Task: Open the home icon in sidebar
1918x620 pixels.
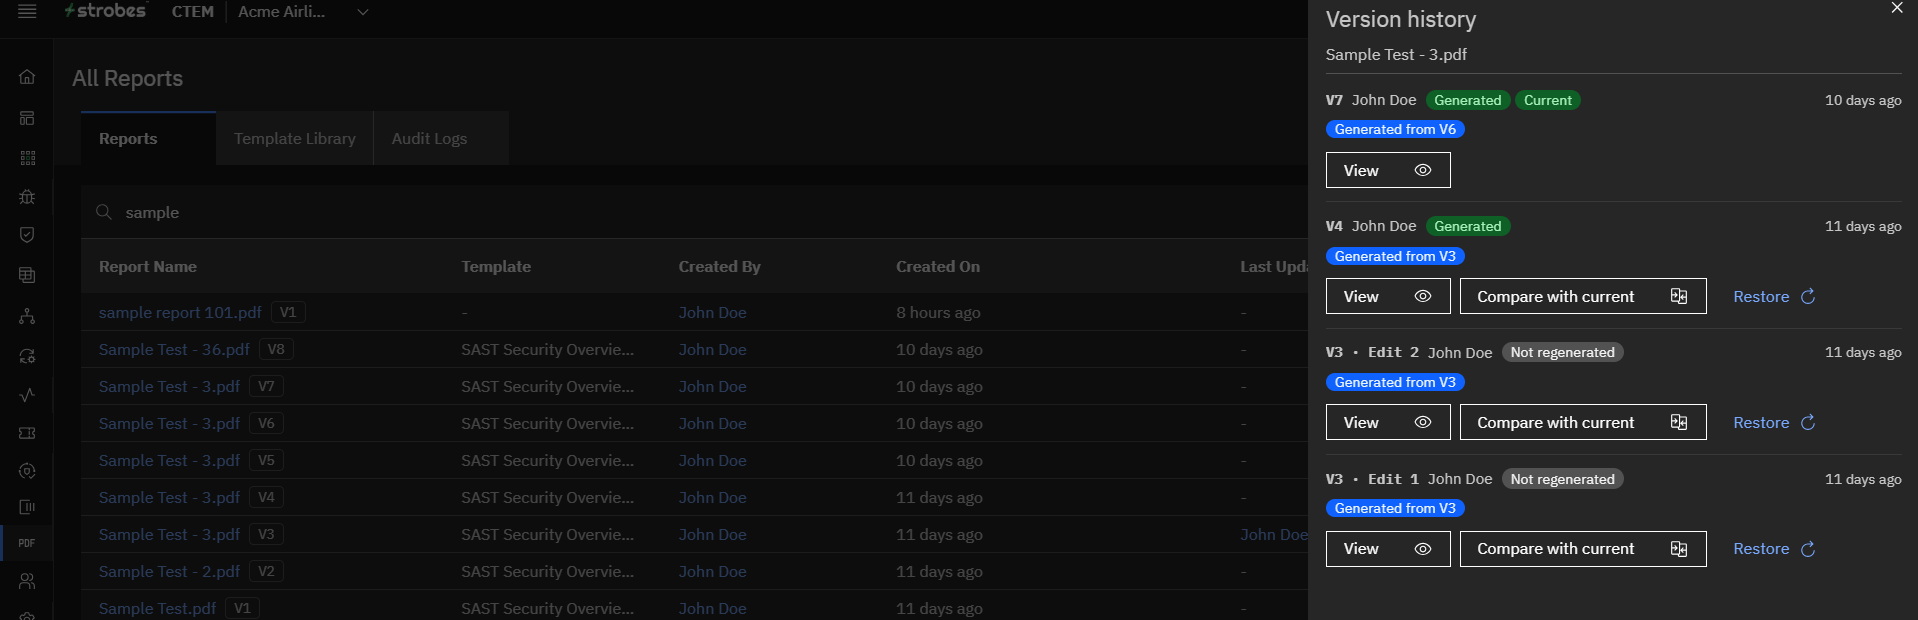Action: click(x=27, y=77)
